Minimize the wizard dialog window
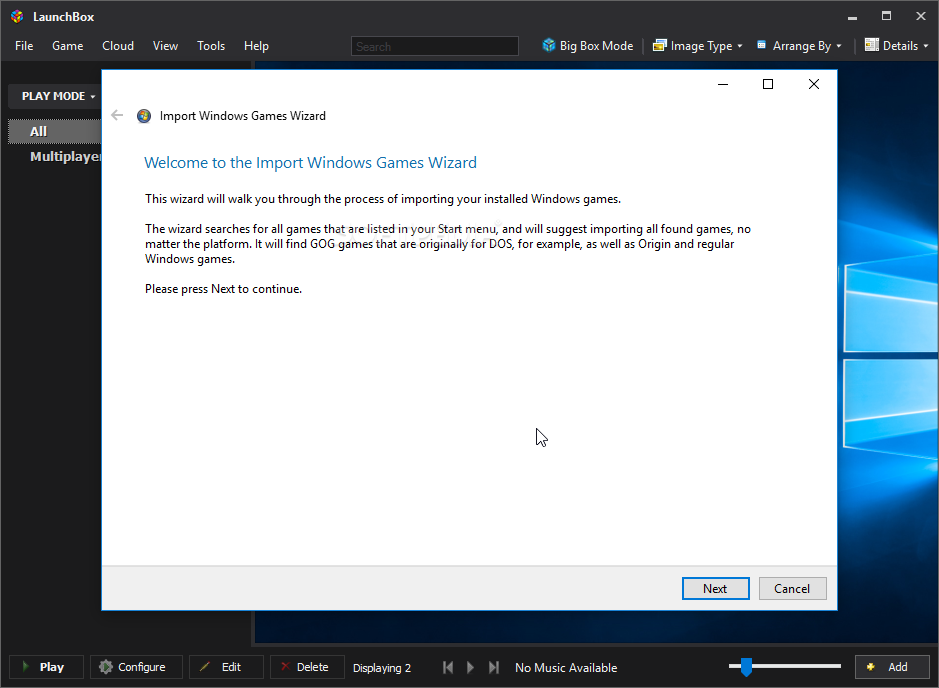Image resolution: width=939 pixels, height=688 pixels. tap(723, 84)
